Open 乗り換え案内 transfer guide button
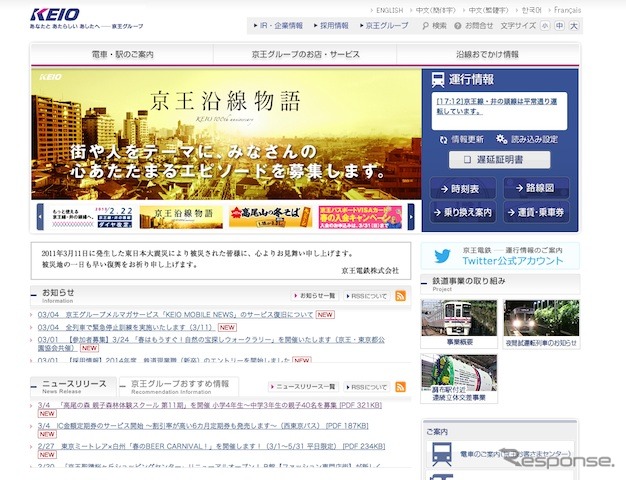Screen dimensions: 626x480 463,212
